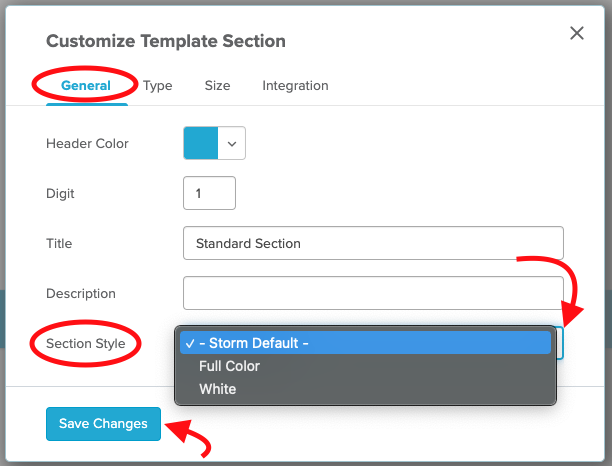The image size is (612, 466).
Task: Save Changes to the template section
Action: point(103,424)
